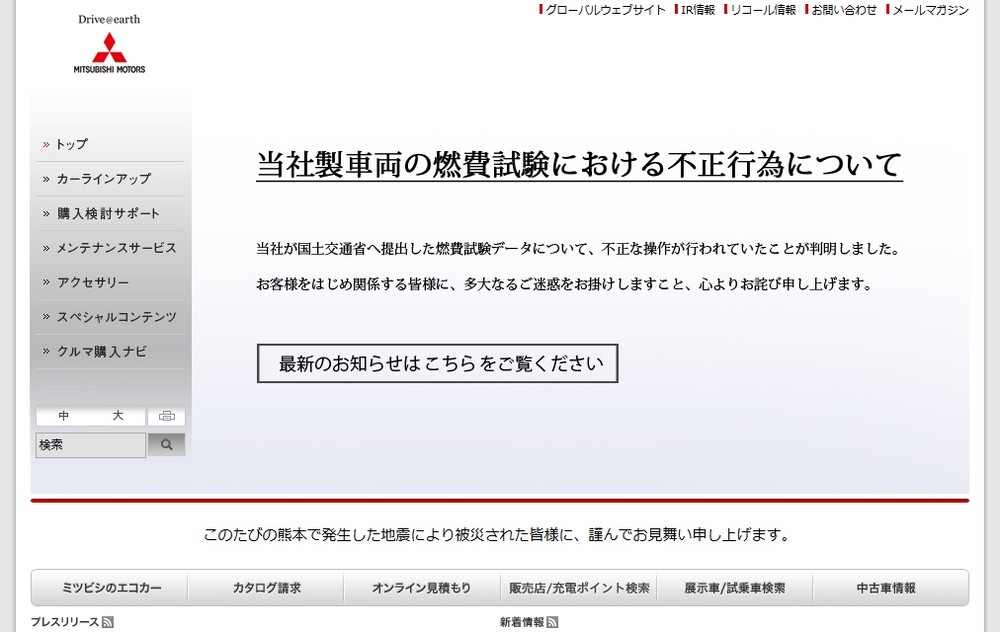This screenshot has height=632, width=1000.
Task: Open the グローバルウェブサイト link
Action: click(601, 10)
